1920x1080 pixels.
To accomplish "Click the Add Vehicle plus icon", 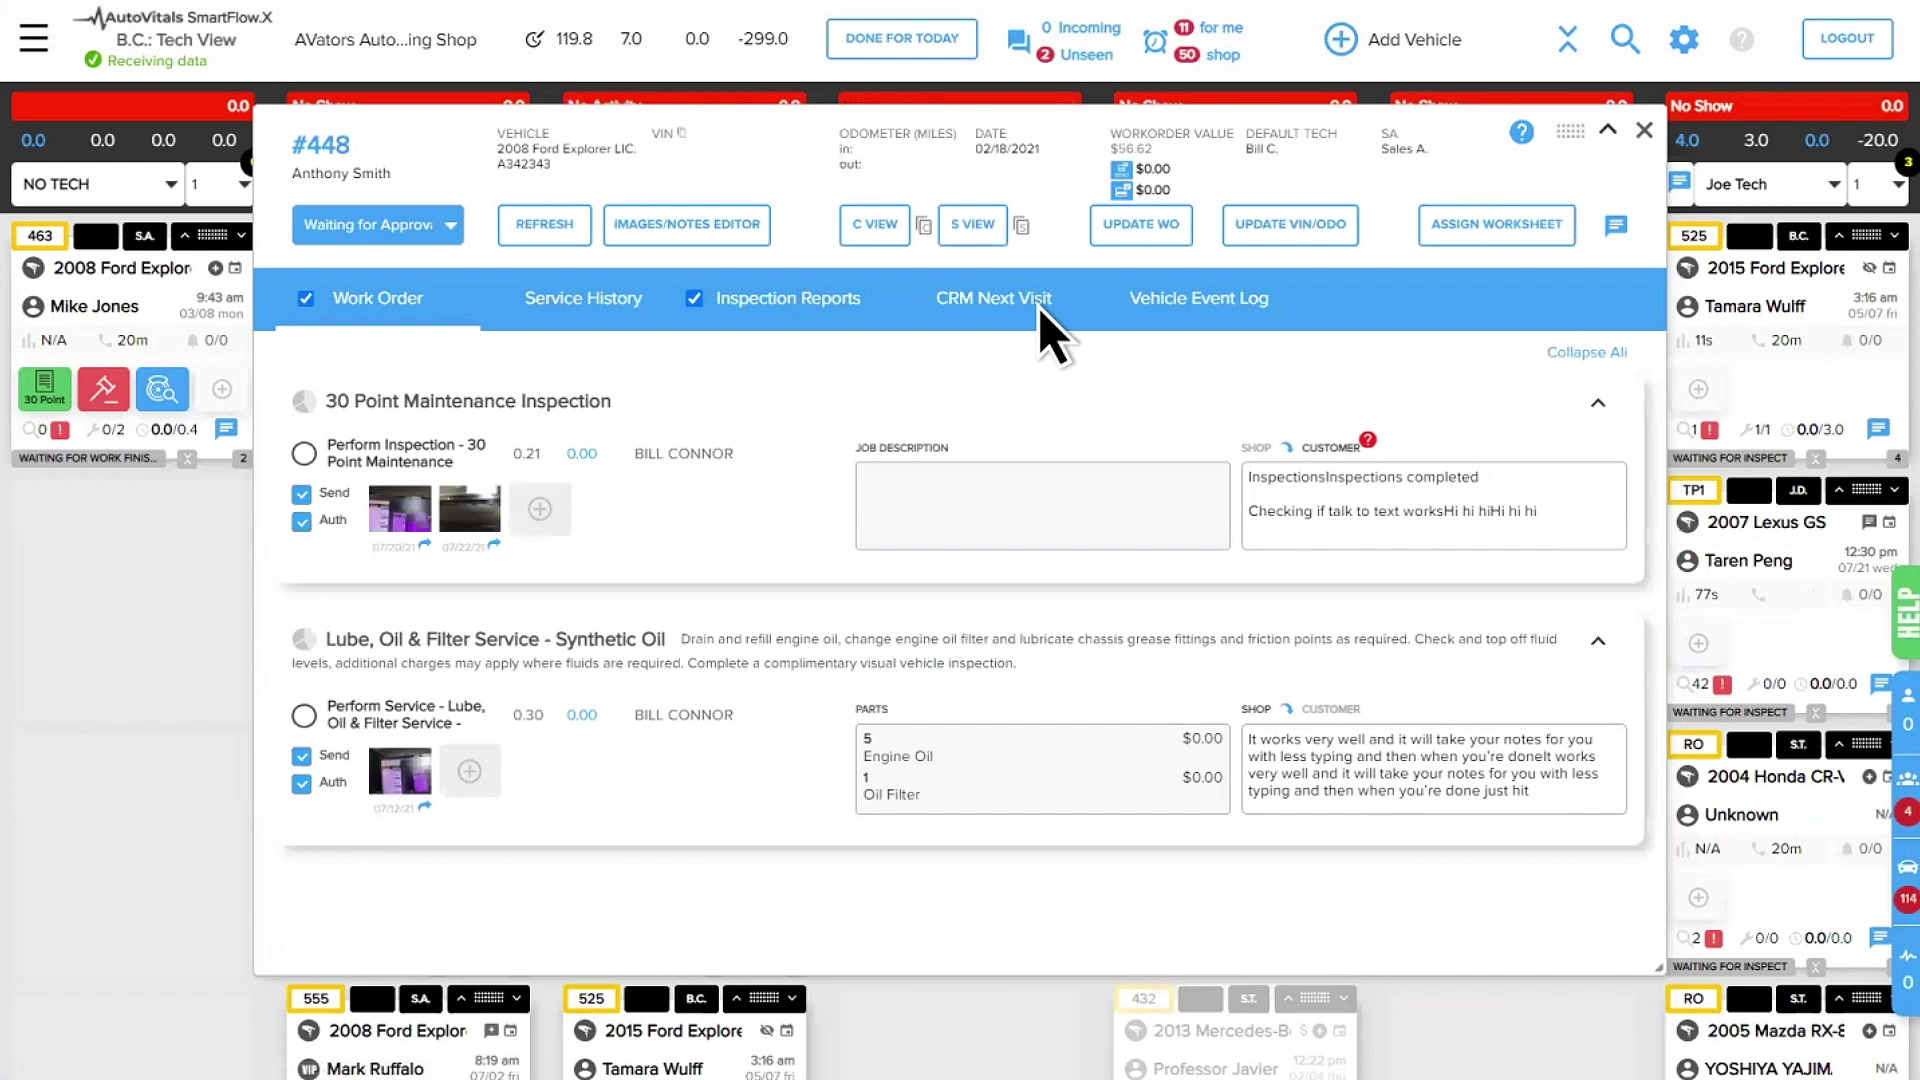I will pos(1340,38).
